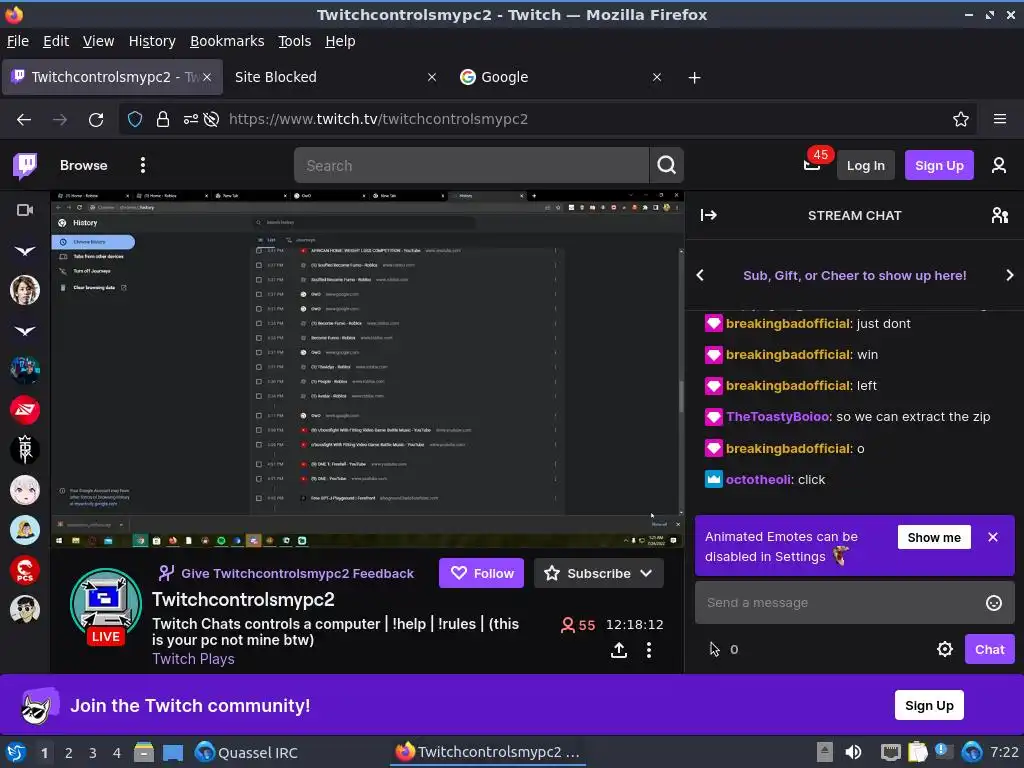Open the stream three-dot options menu
The width and height of the screenshot is (1024, 768).
[x=648, y=650]
